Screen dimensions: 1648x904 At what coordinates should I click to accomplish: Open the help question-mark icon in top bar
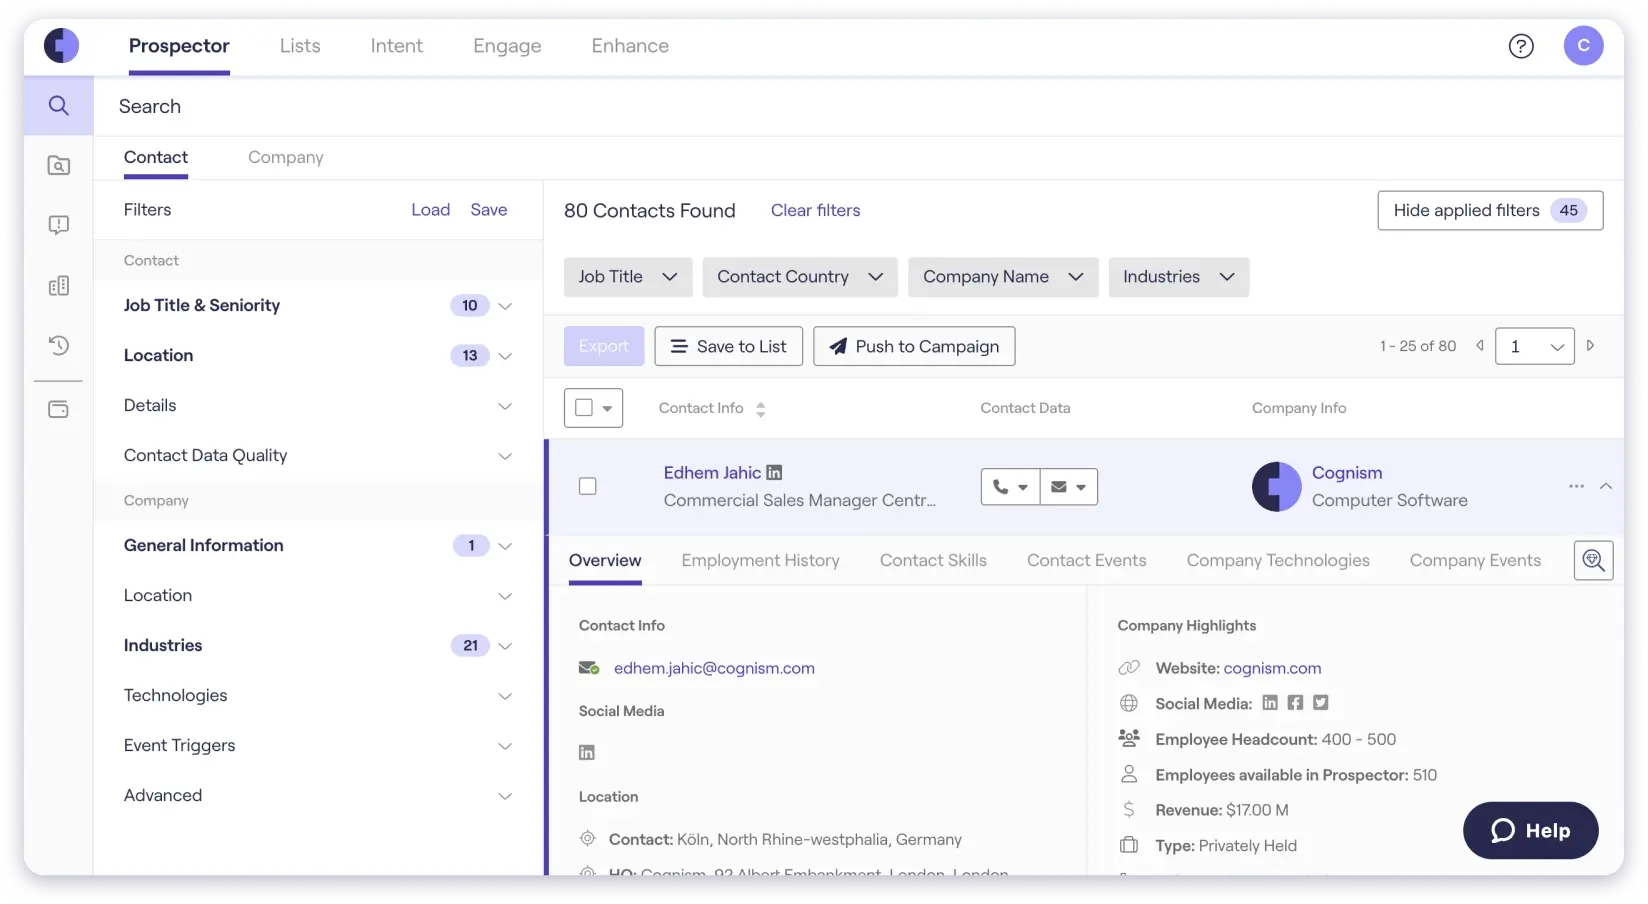(x=1521, y=46)
